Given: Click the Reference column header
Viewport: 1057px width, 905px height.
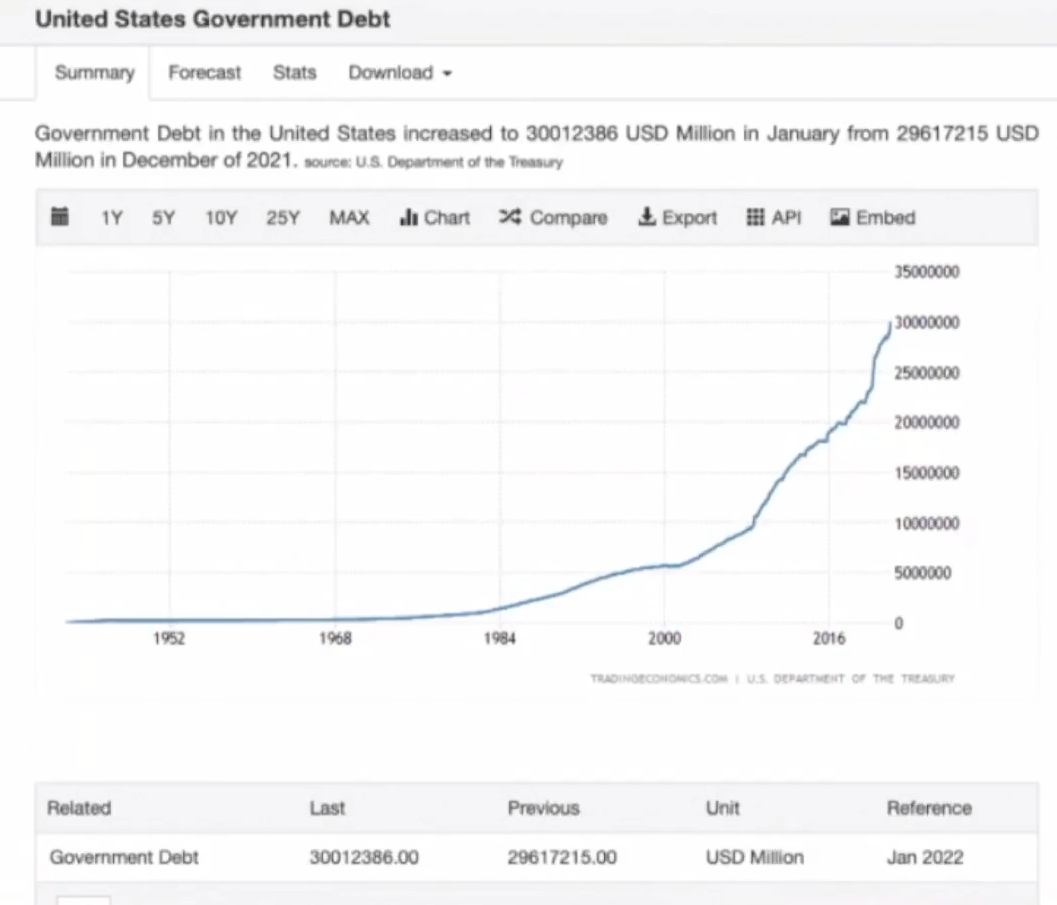Looking at the screenshot, I should pos(929,808).
